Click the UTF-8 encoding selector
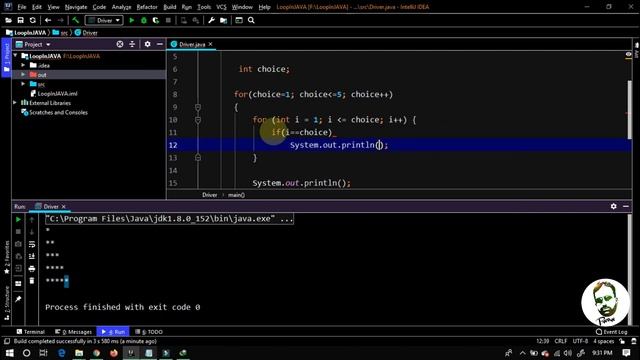 [x=580, y=341]
